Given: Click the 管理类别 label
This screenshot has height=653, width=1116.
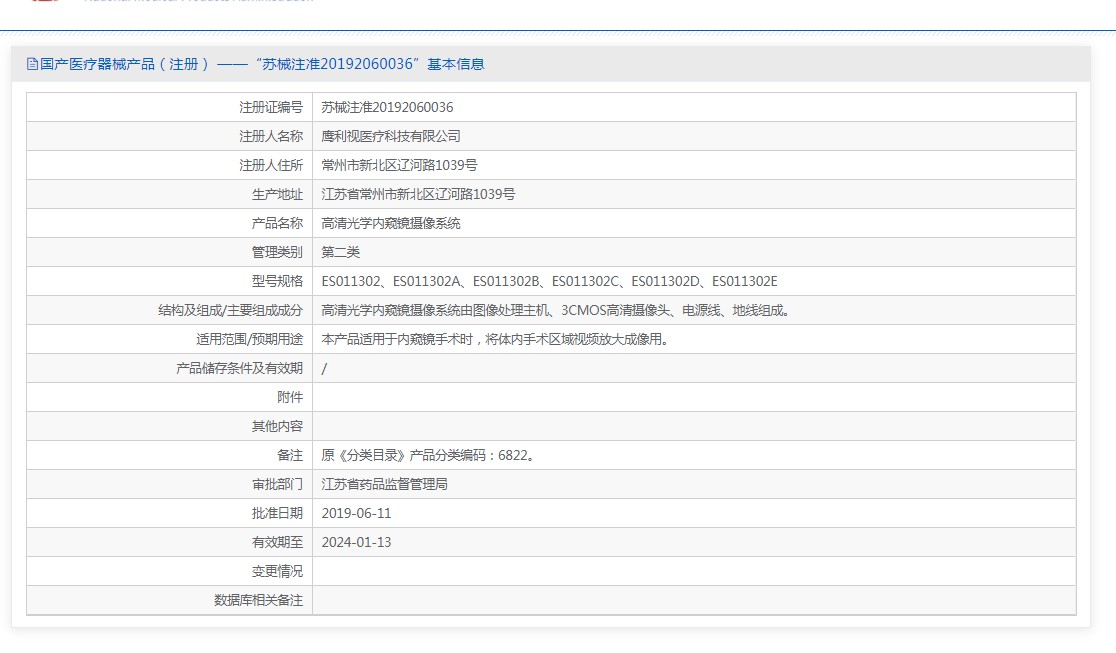Looking at the screenshot, I should pos(278,252).
